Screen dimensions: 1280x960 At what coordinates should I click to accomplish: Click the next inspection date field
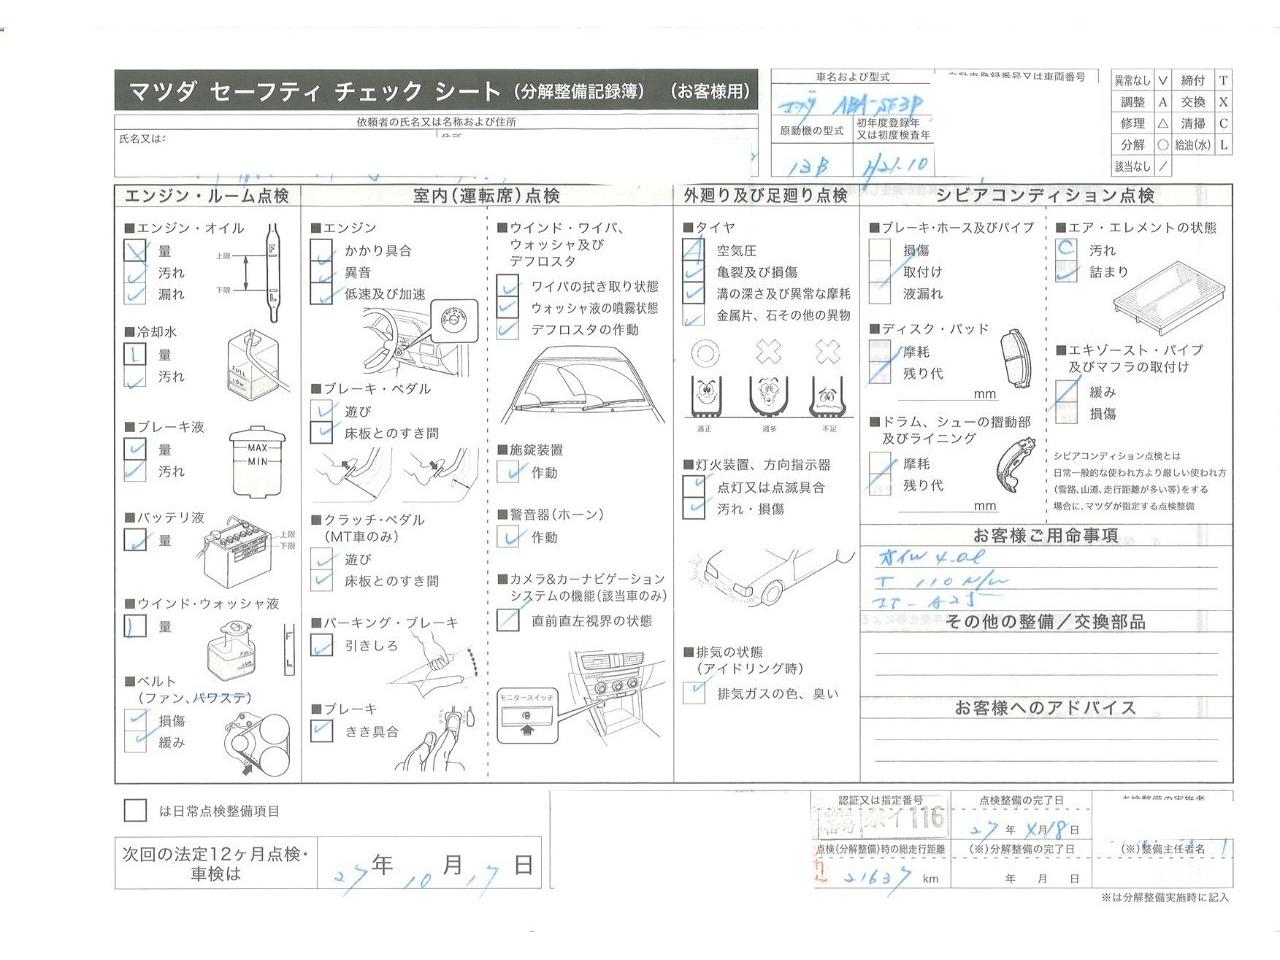430,864
